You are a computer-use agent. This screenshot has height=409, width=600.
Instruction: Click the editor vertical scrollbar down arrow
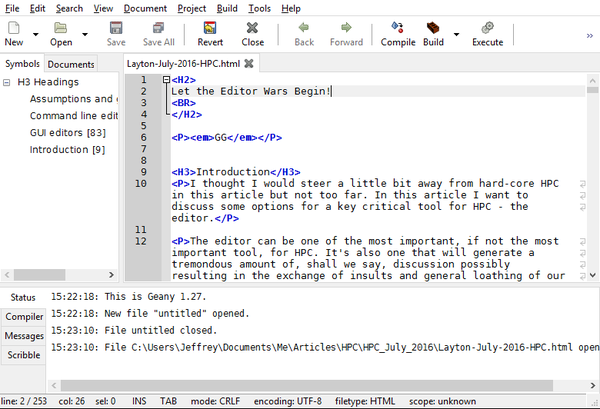592,275
